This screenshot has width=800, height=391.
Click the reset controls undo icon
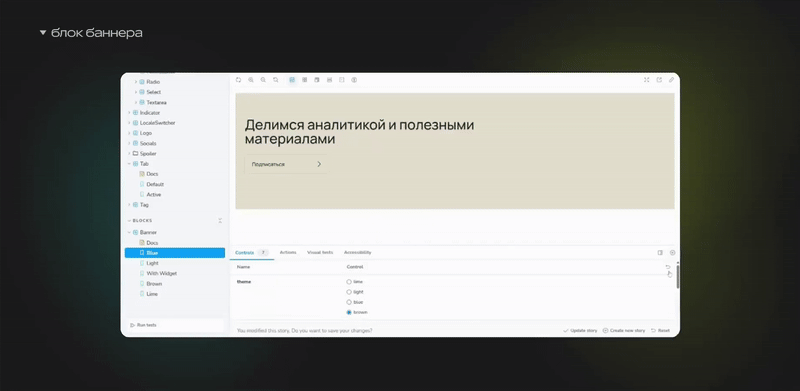tap(668, 267)
